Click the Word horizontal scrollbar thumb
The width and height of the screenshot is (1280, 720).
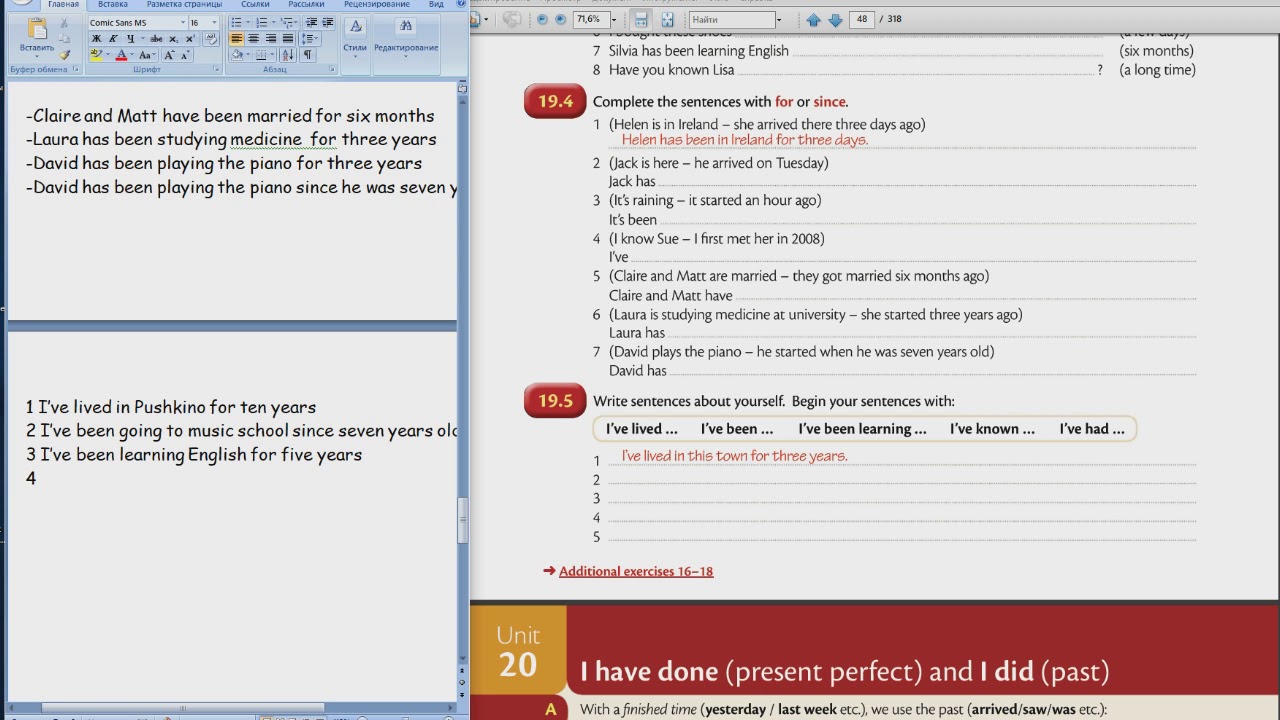tap(182, 708)
